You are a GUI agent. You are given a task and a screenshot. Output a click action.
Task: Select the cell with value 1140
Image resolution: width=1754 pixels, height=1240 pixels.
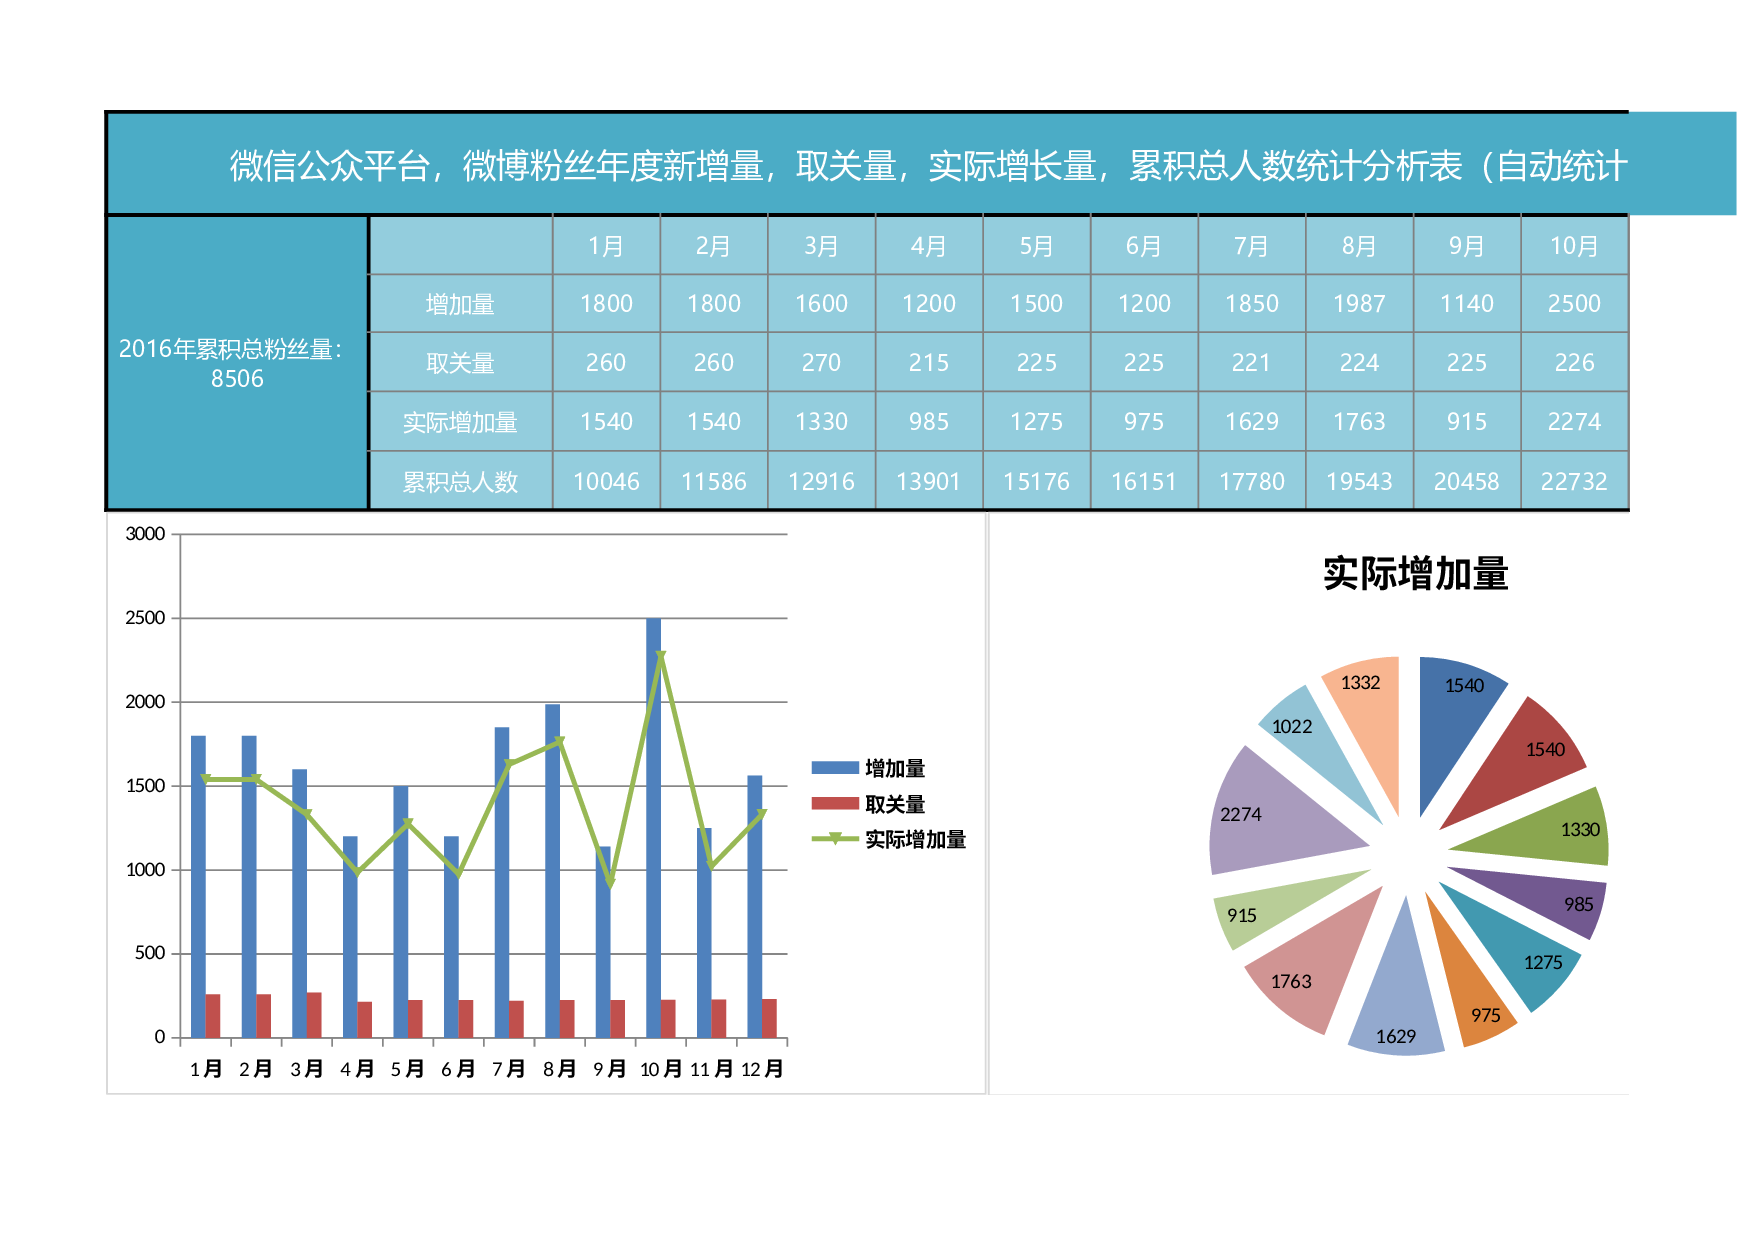point(1467,304)
